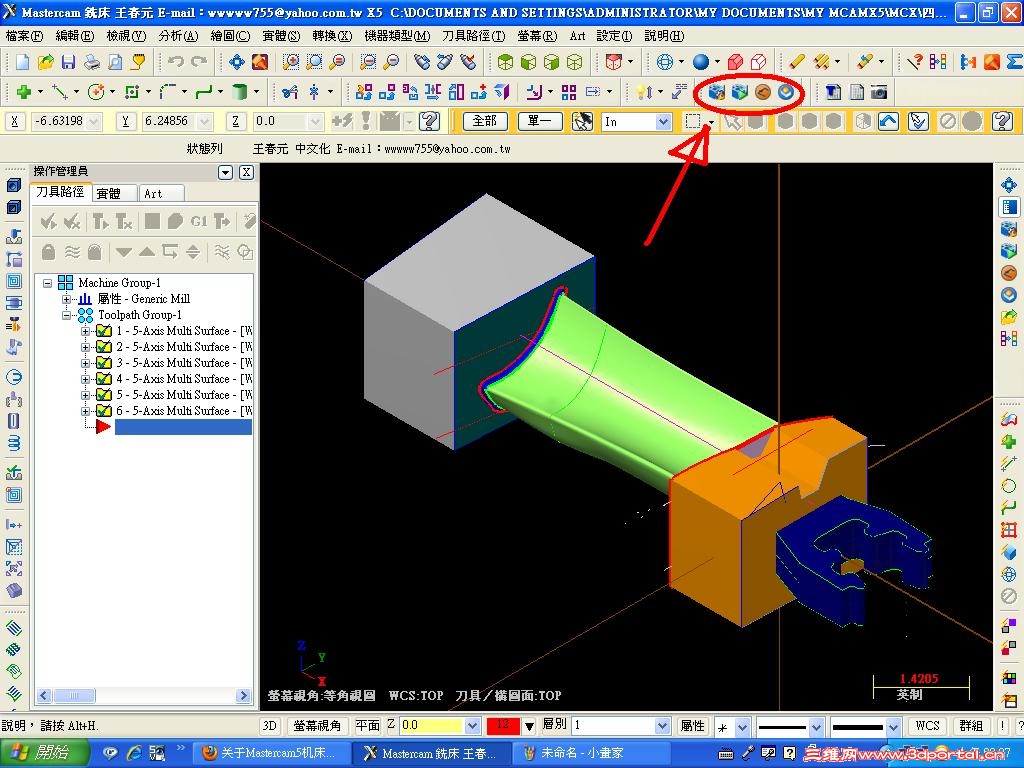
Task: Click the green plus Create point icon
Action: pyautogui.click(x=24, y=92)
